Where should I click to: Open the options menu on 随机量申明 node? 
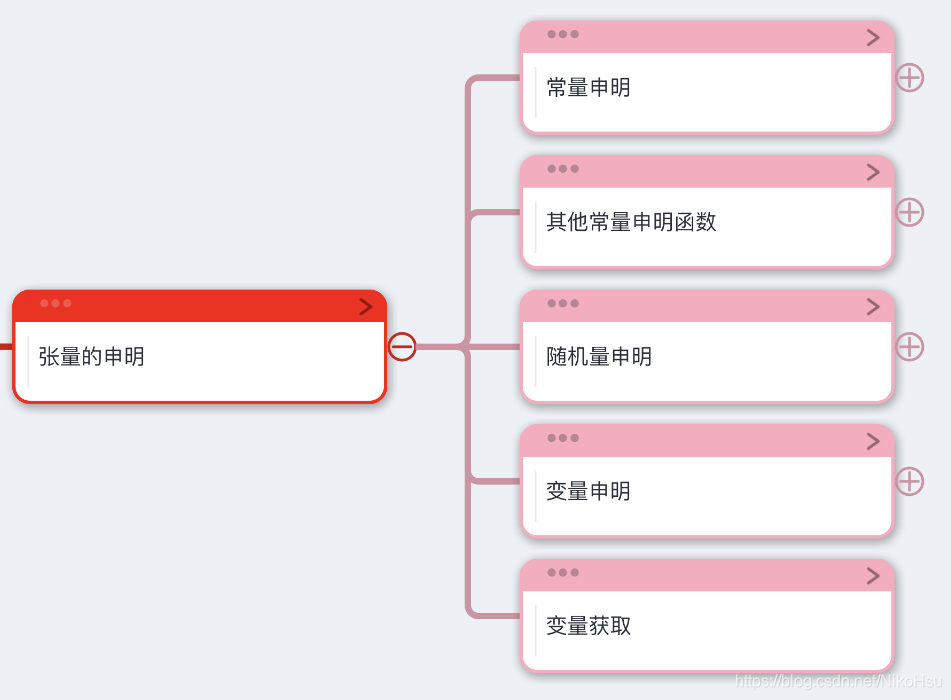coord(563,305)
